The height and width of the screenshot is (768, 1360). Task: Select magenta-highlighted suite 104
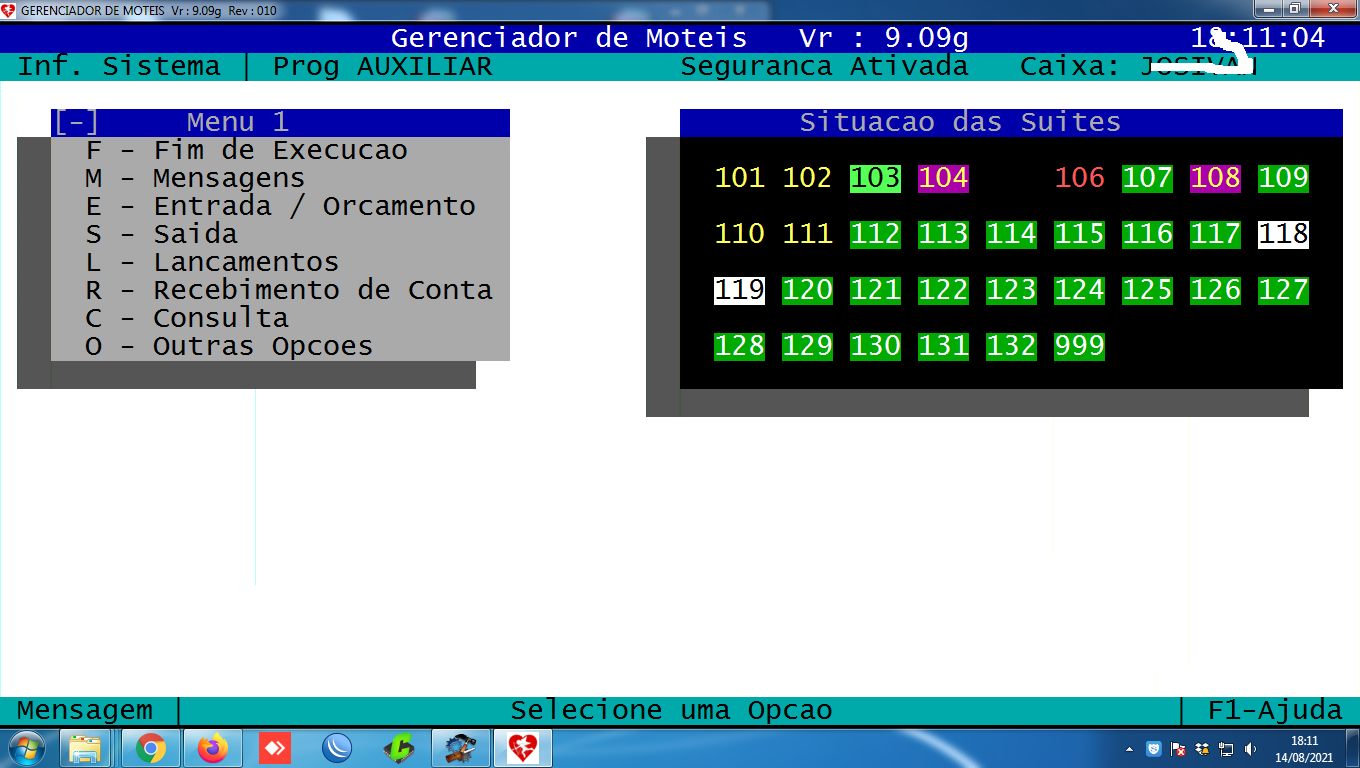(943, 178)
